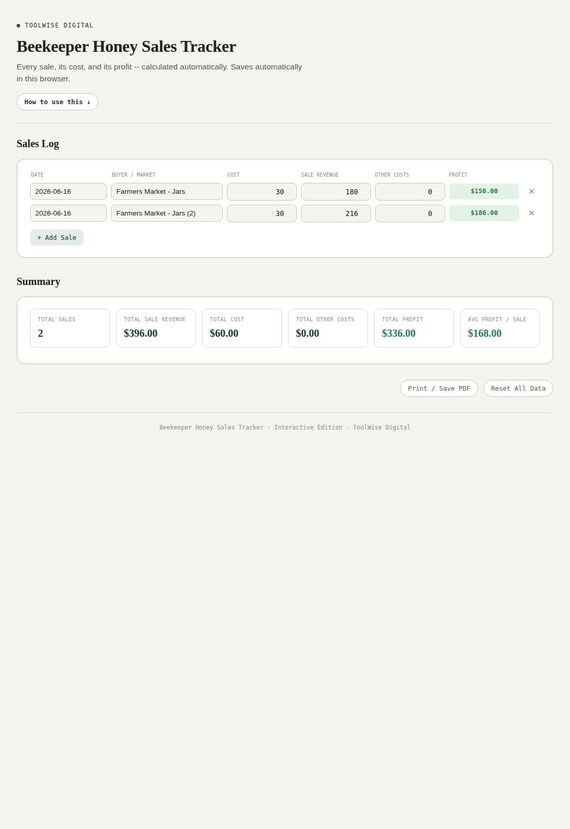Image resolution: width=570 pixels, height=829 pixels.
Task: Delete the $150.00 profit sale row
Action: pos(531,191)
